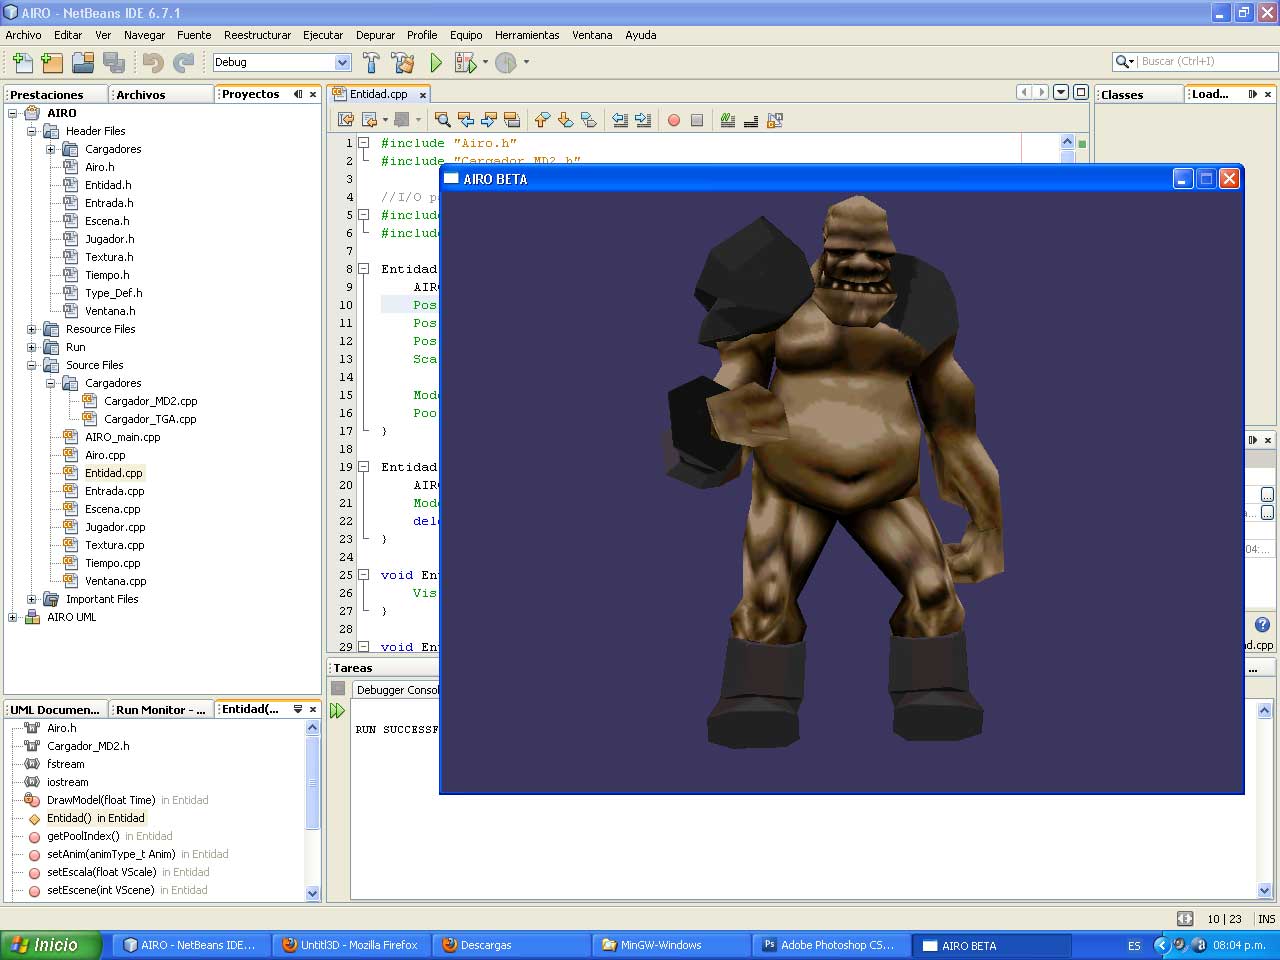
Task: Click the Shift Line Left icon
Action: pos(620,120)
